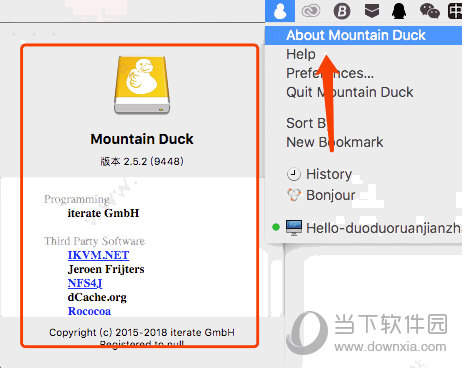This screenshot has width=462, height=368.
Task: Open the Rococoa link
Action: point(89,311)
